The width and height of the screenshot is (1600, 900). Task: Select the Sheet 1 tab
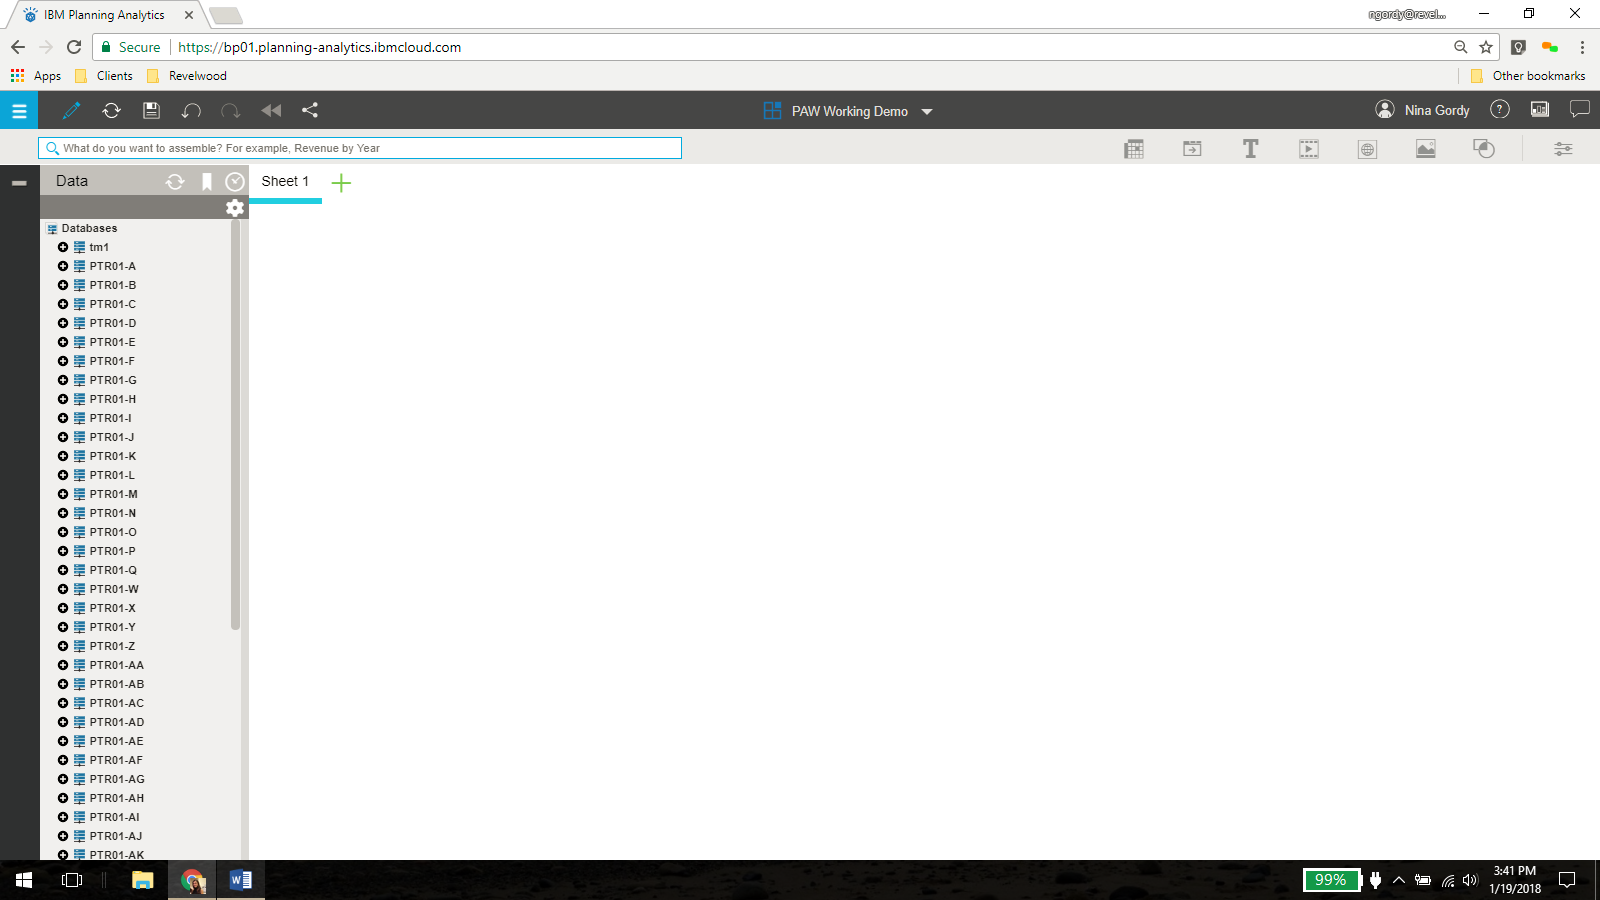click(285, 182)
